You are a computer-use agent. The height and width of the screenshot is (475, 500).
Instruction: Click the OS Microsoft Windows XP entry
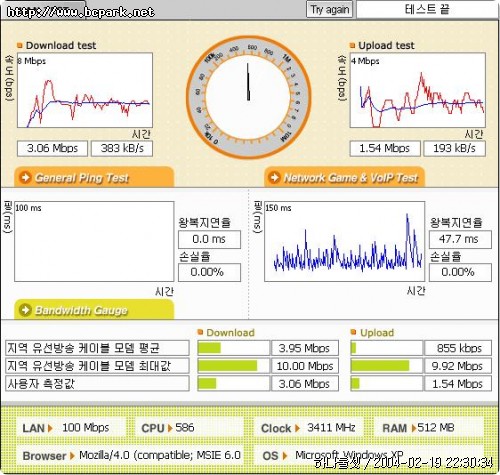click(x=368, y=455)
